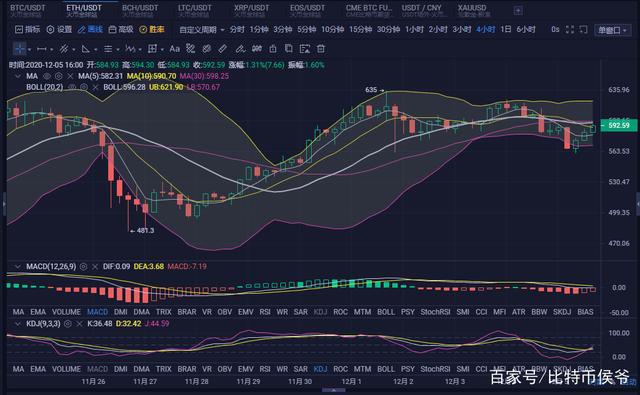Click the screenshot icon beside fullscreen
Image resolution: width=640 pixels, height=395 pixels.
coord(584,29)
